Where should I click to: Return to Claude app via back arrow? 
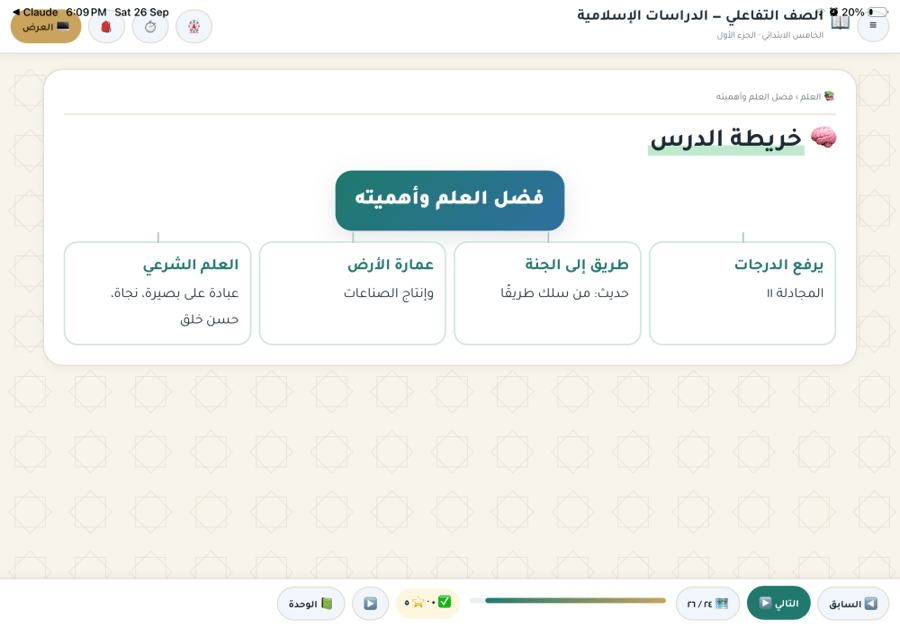[34, 12]
